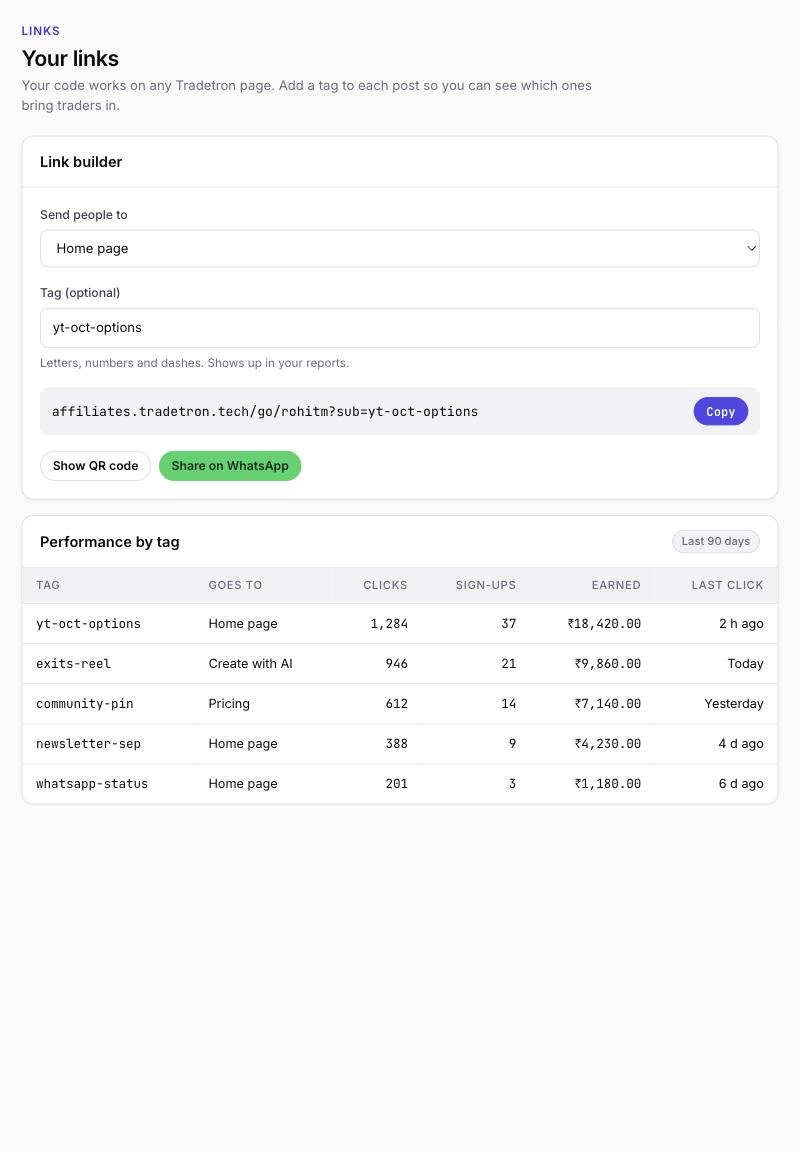Open the 'Send people to' dropdown

399,248
